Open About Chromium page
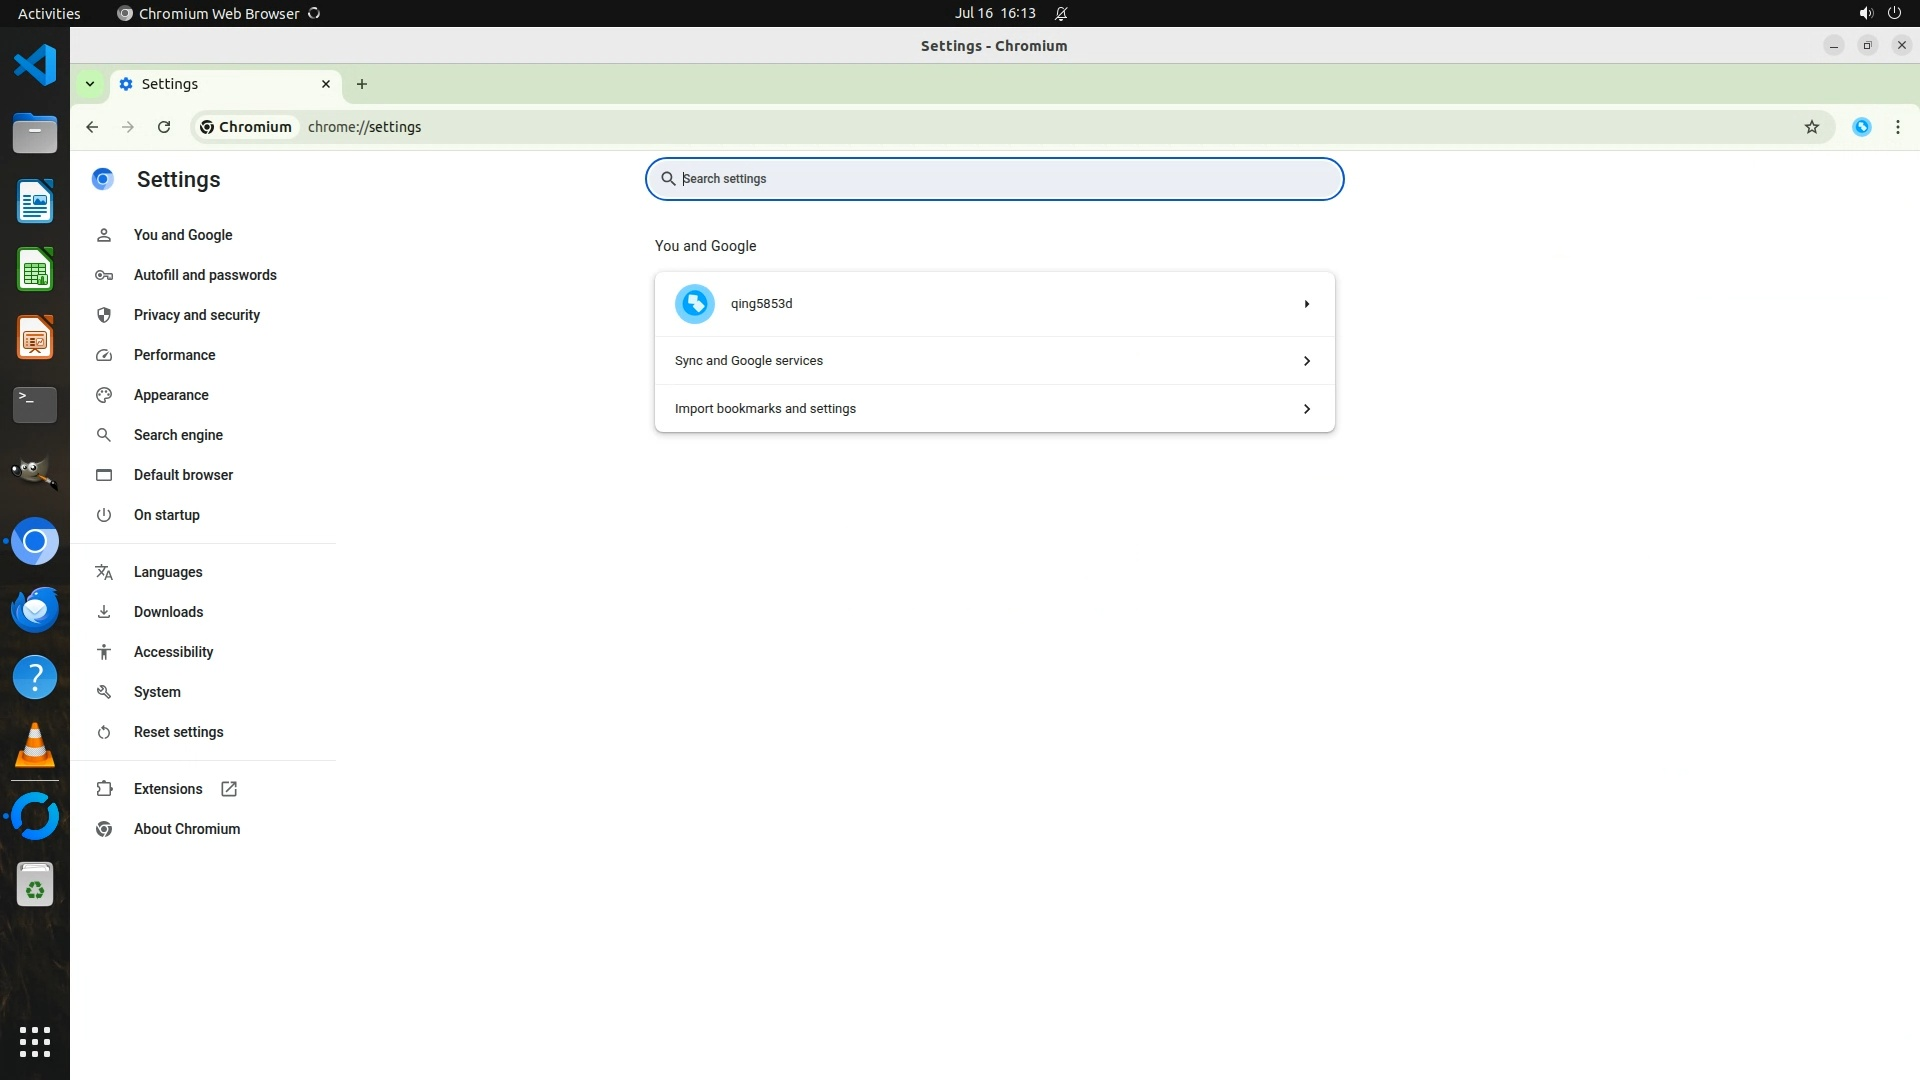The image size is (1920, 1080). tap(187, 829)
